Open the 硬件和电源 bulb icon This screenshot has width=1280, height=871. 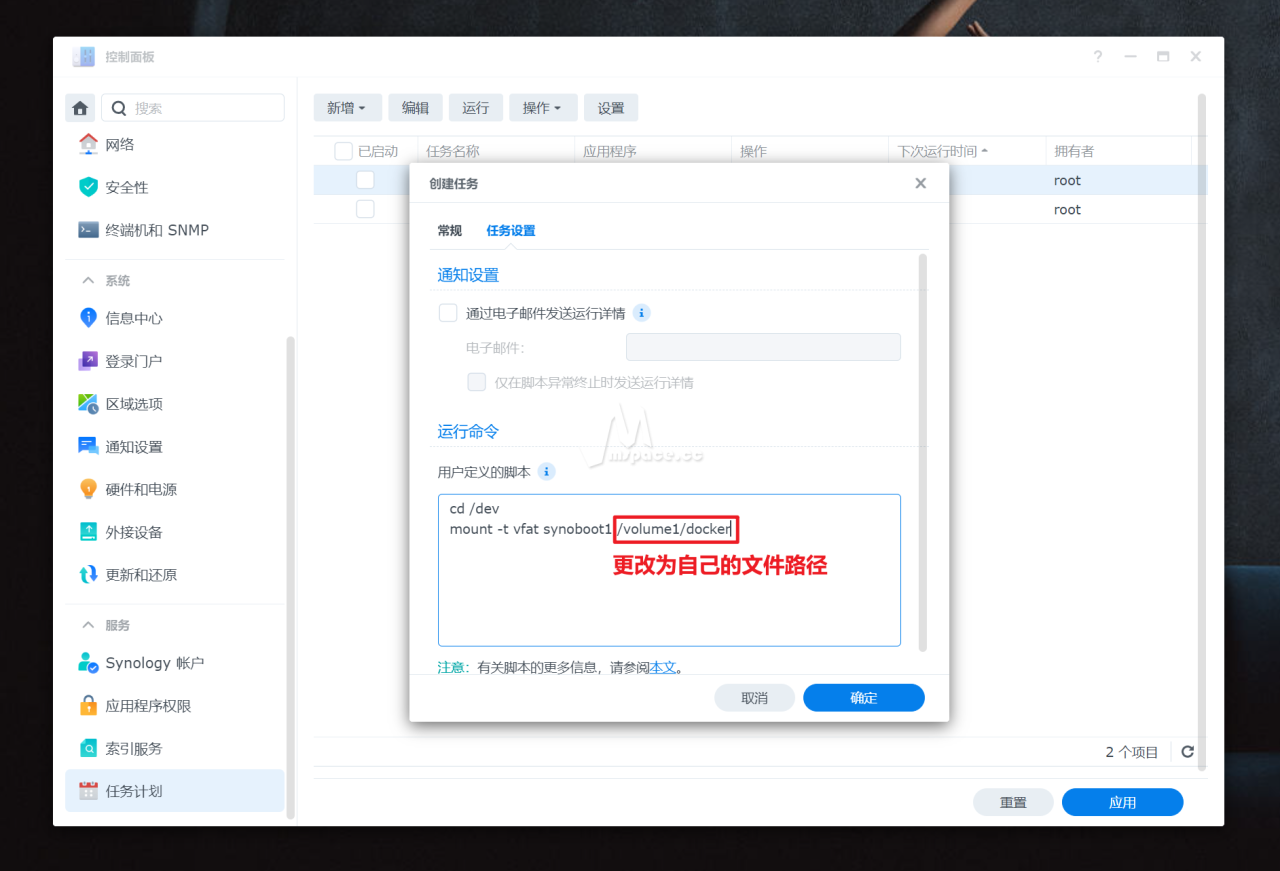click(88, 489)
